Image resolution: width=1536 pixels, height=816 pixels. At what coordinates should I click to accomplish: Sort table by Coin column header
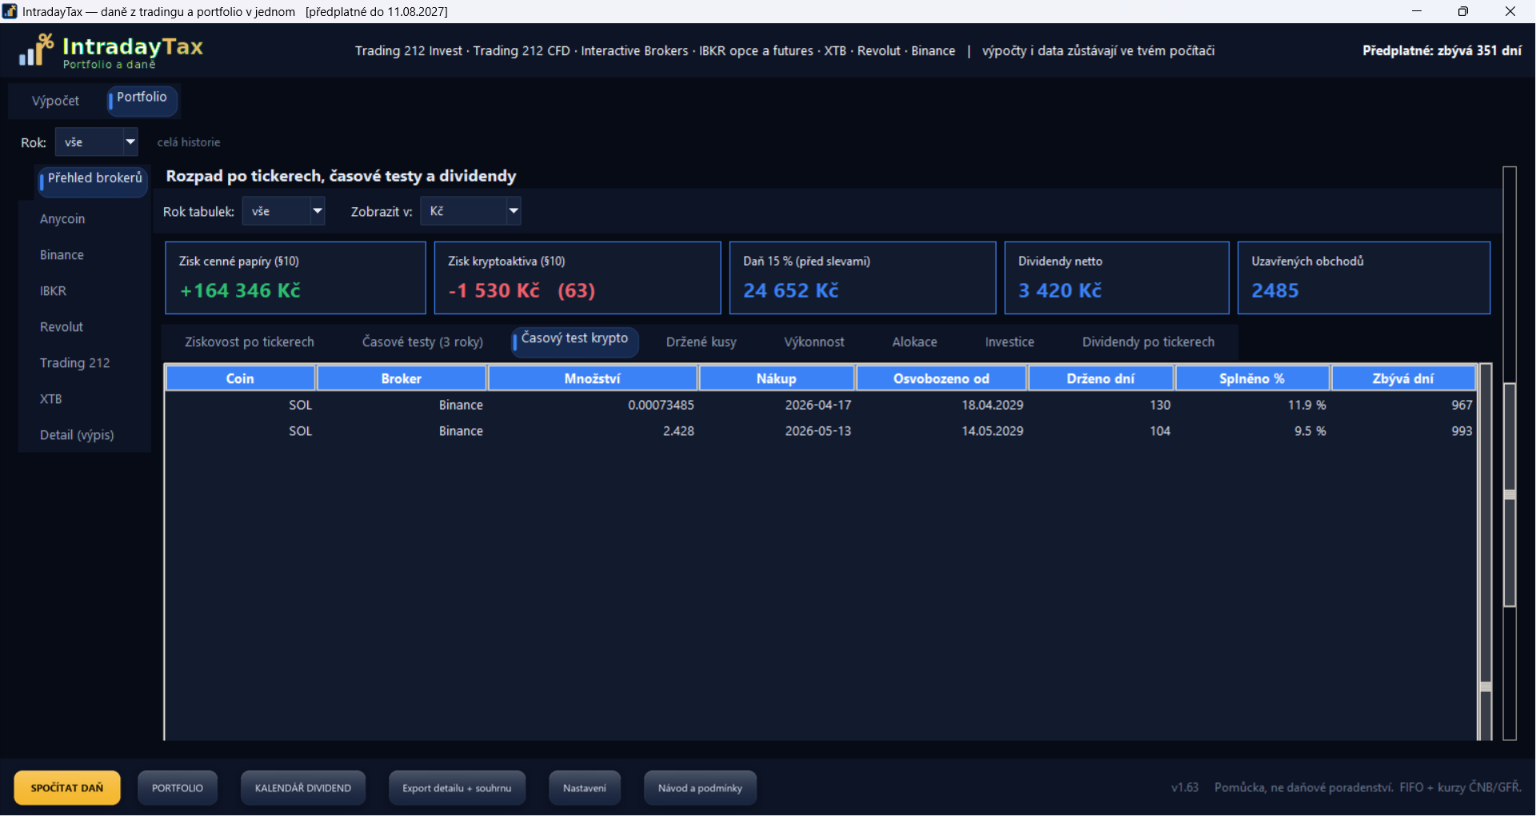[240, 378]
